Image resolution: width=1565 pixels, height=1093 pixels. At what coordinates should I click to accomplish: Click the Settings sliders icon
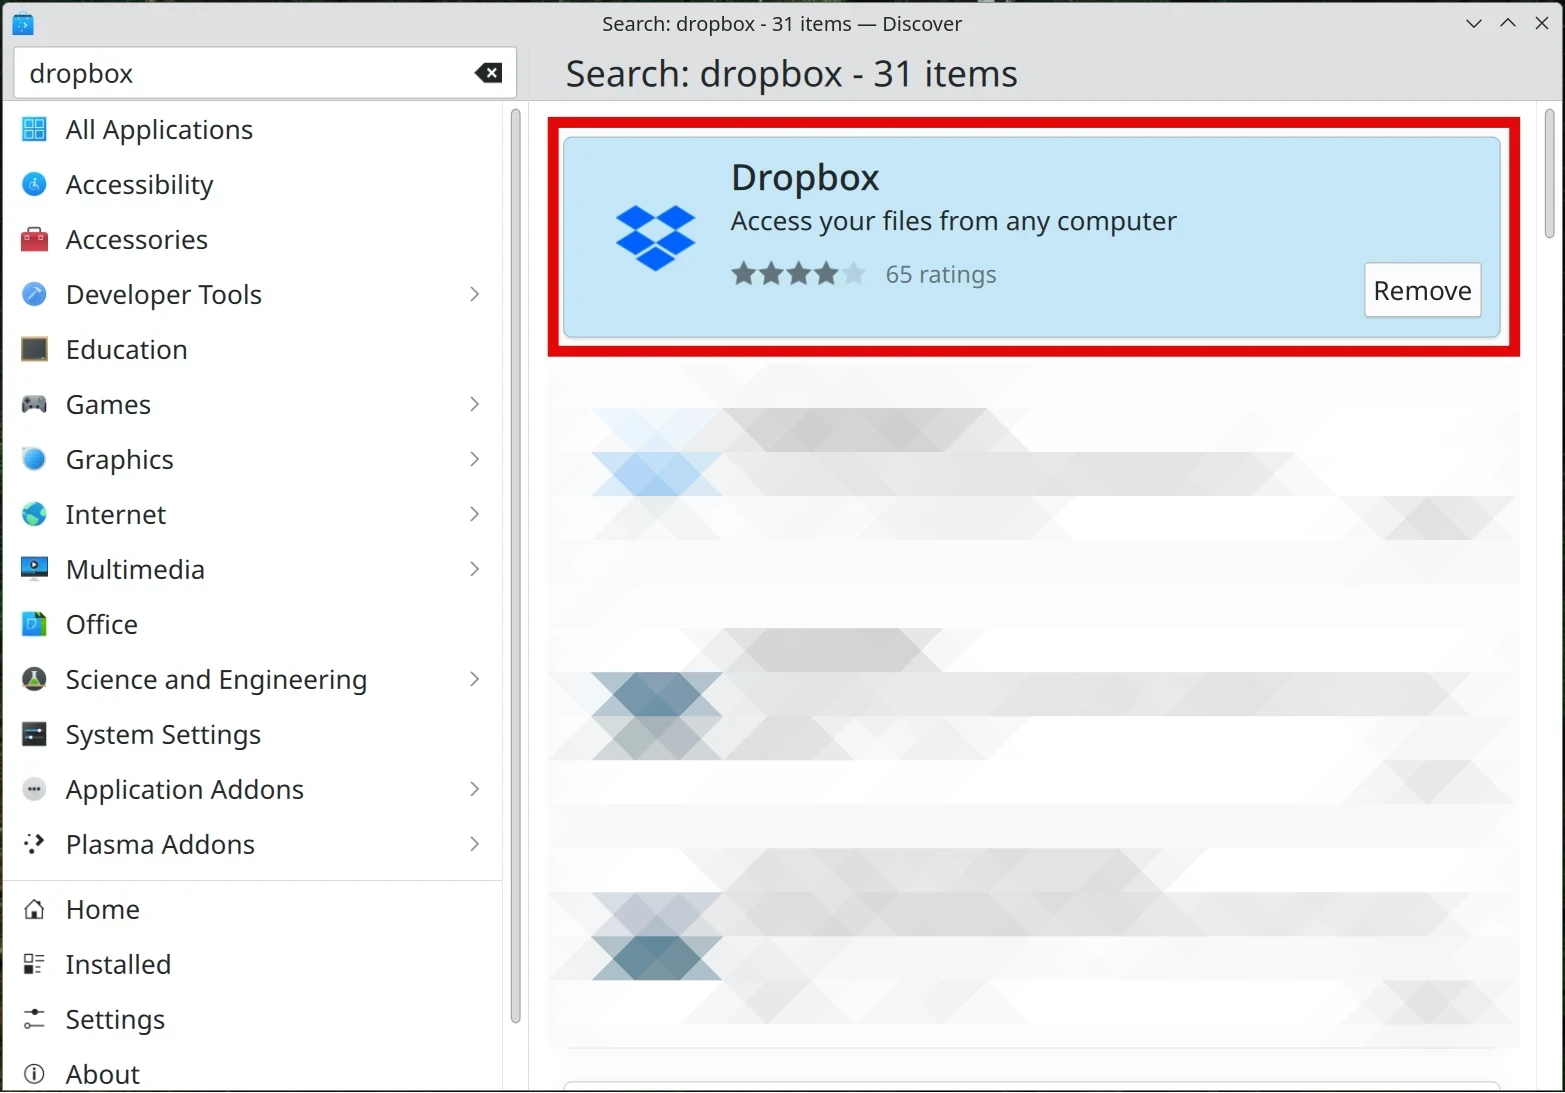point(34,1019)
